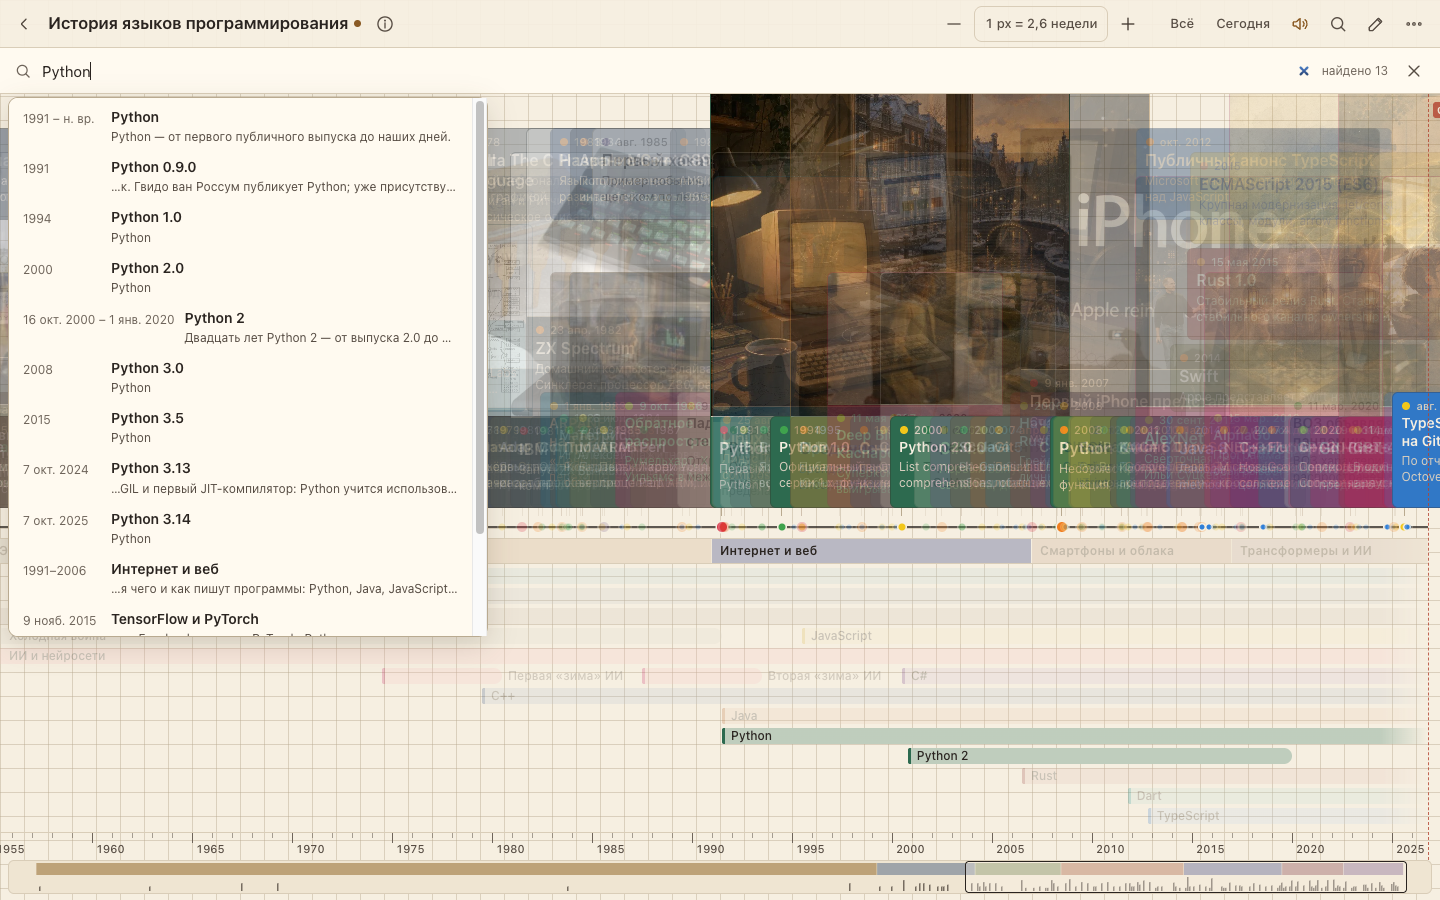
Task: Click the TypeScript span label
Action: click(1188, 816)
